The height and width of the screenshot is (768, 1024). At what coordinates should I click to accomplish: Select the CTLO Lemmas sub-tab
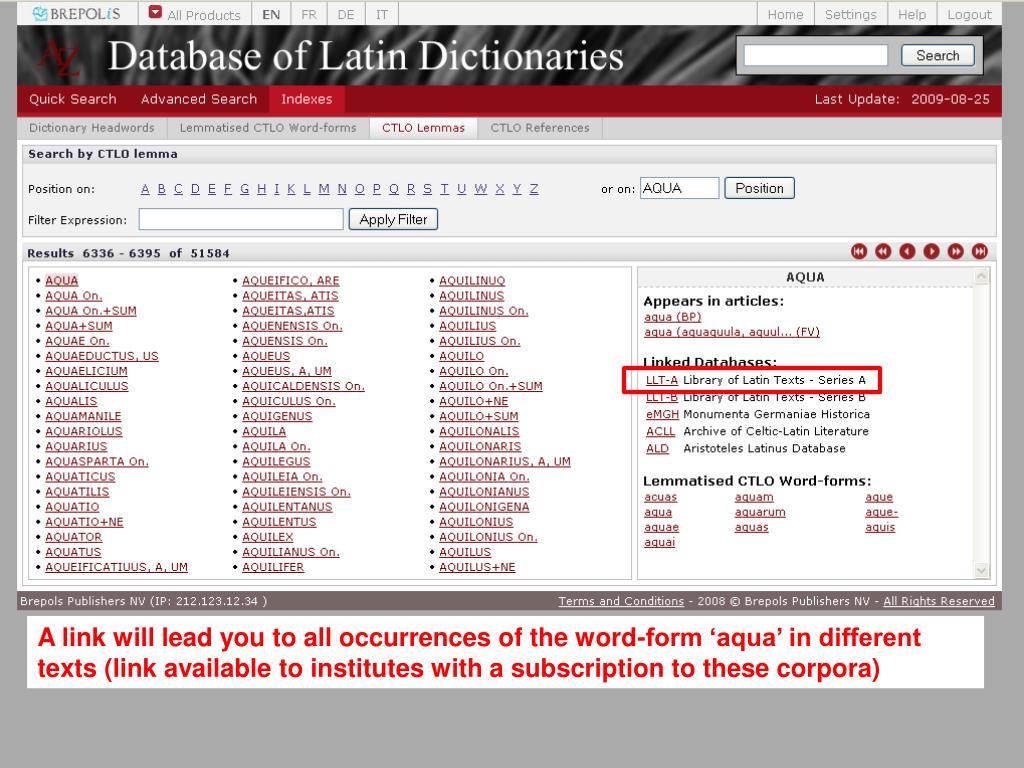click(x=423, y=128)
